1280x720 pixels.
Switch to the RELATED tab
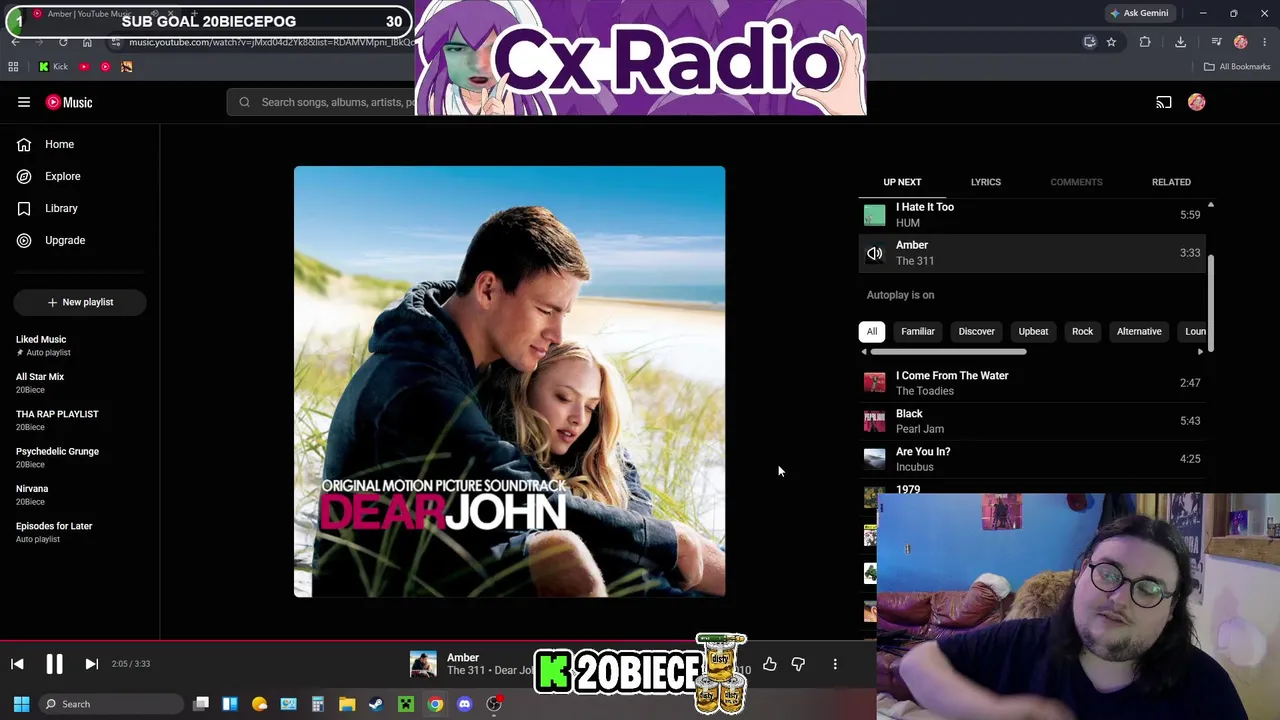1171,182
